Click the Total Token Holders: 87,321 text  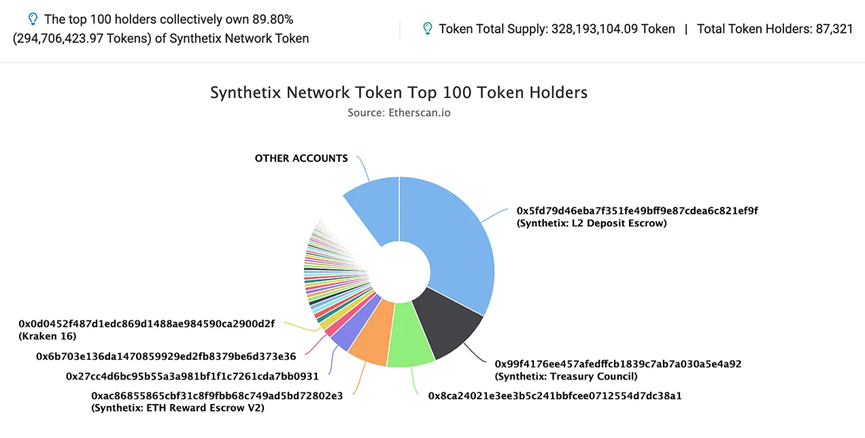775,29
